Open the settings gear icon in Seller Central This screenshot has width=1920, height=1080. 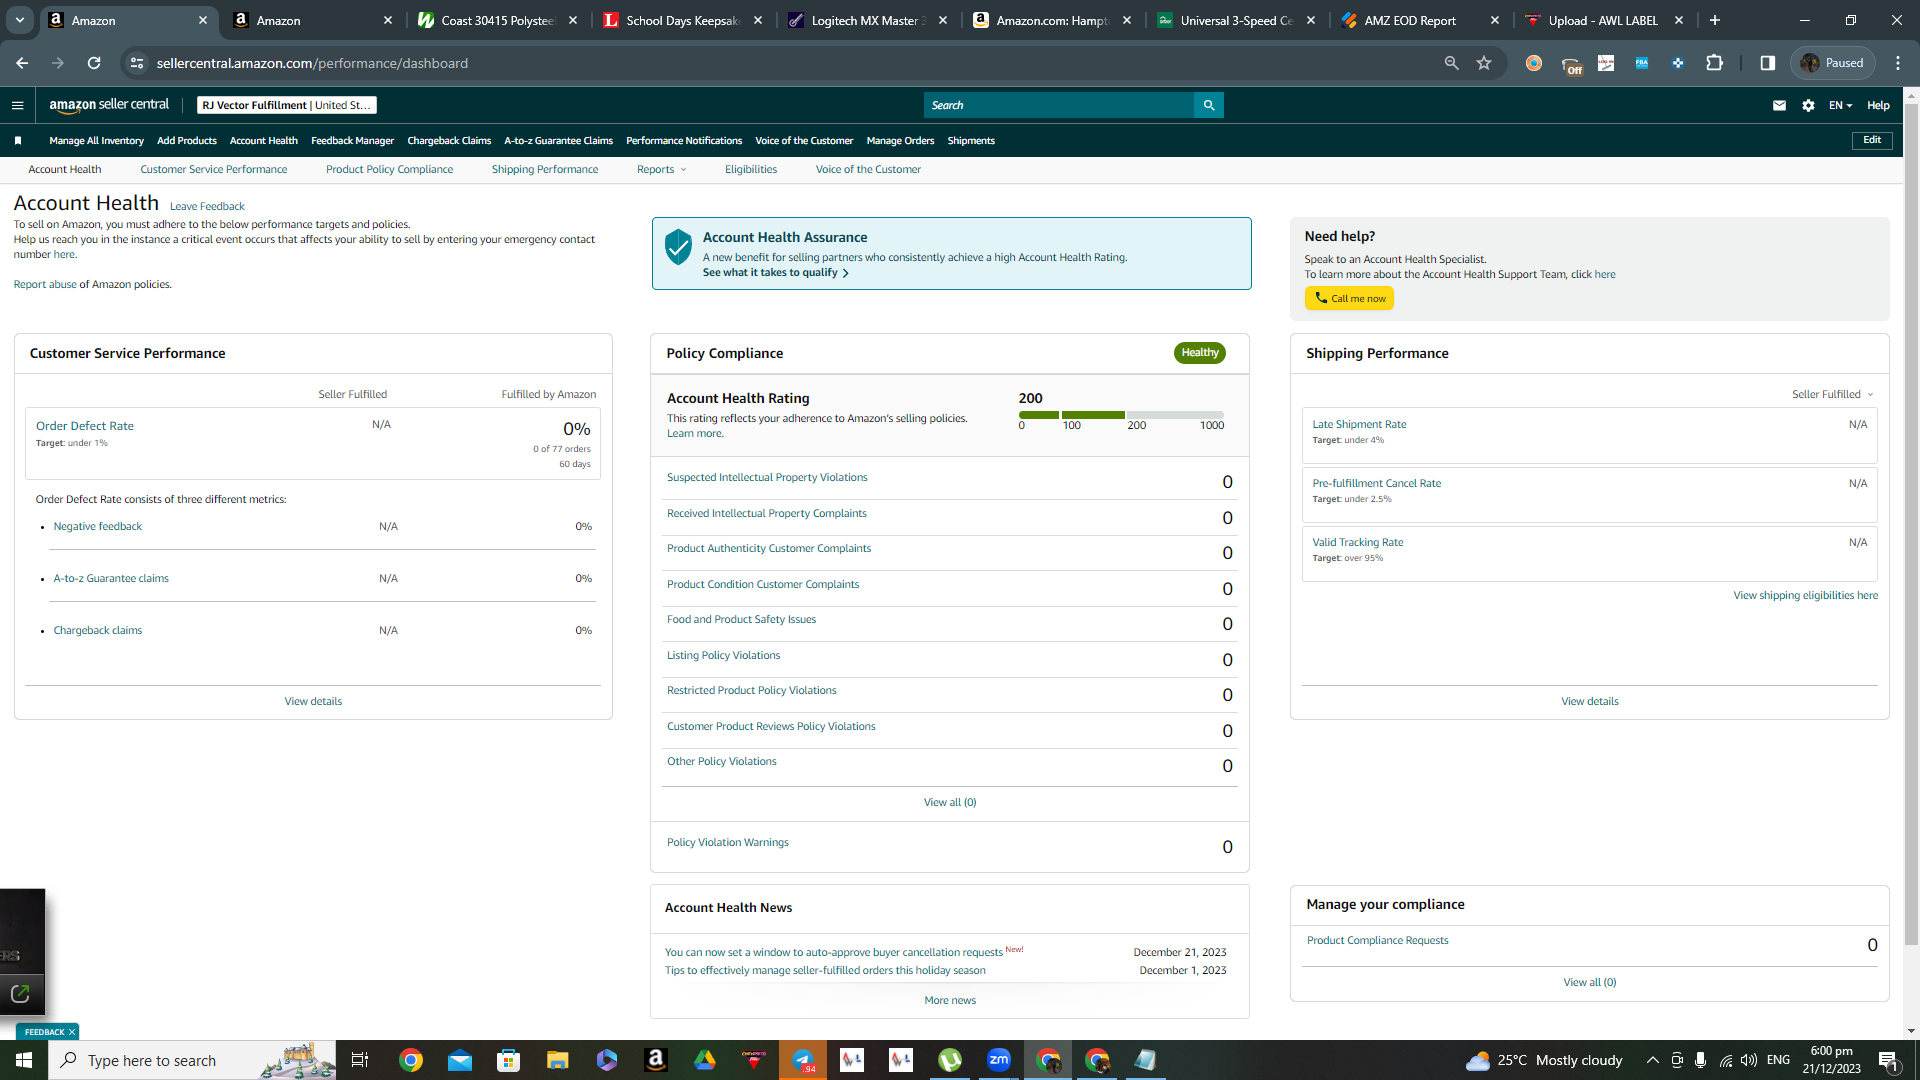pos(1808,105)
